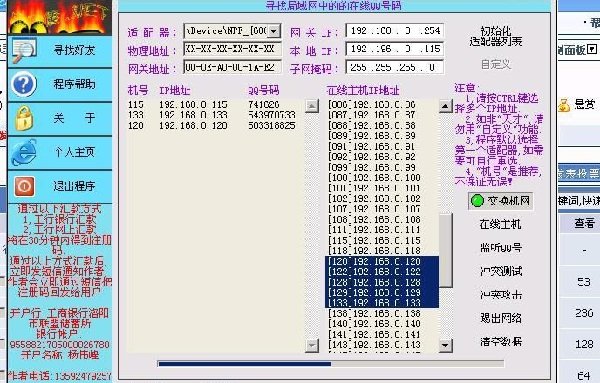Screen dimensions: 600x383
Task: Click the 寻找好友 magnifier icon
Action: click(24, 50)
